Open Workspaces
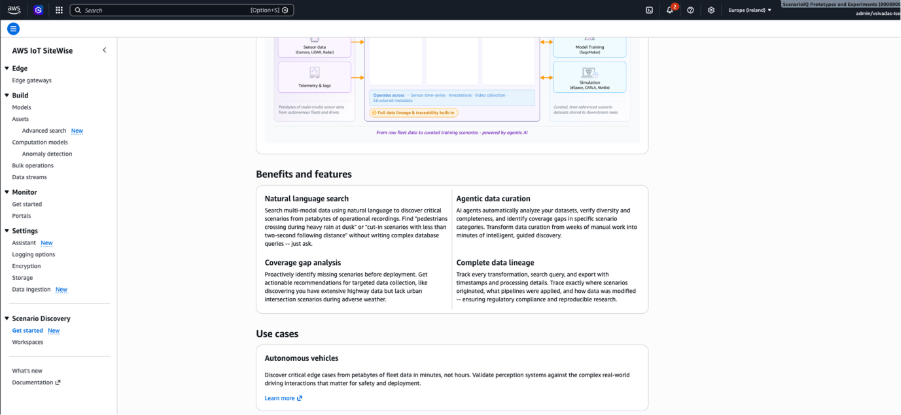The width and height of the screenshot is (901, 415). pos(28,342)
